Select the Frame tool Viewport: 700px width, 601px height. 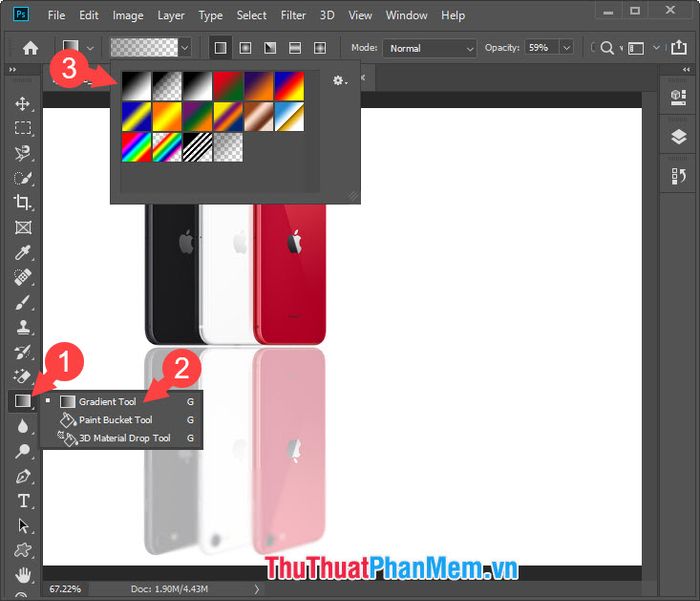[x=23, y=227]
